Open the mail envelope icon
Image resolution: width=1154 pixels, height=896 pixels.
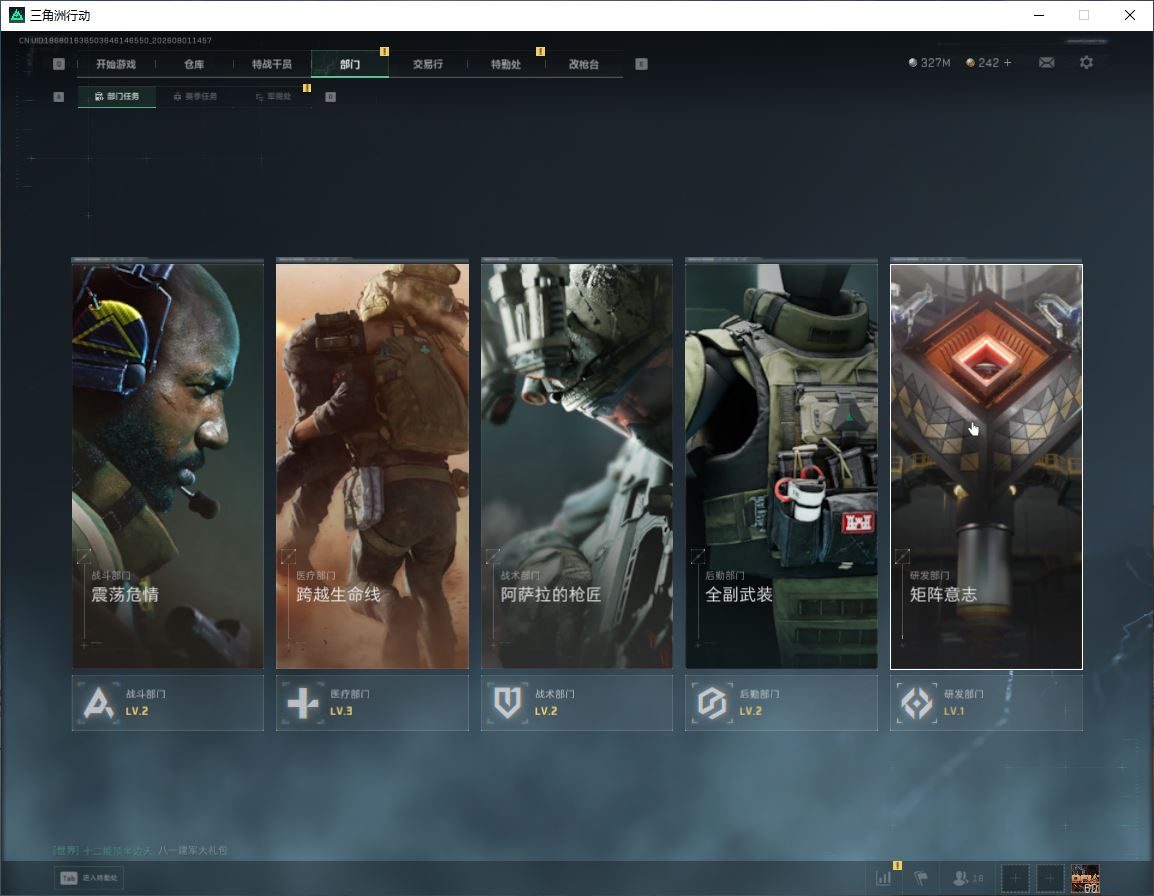click(x=1047, y=63)
